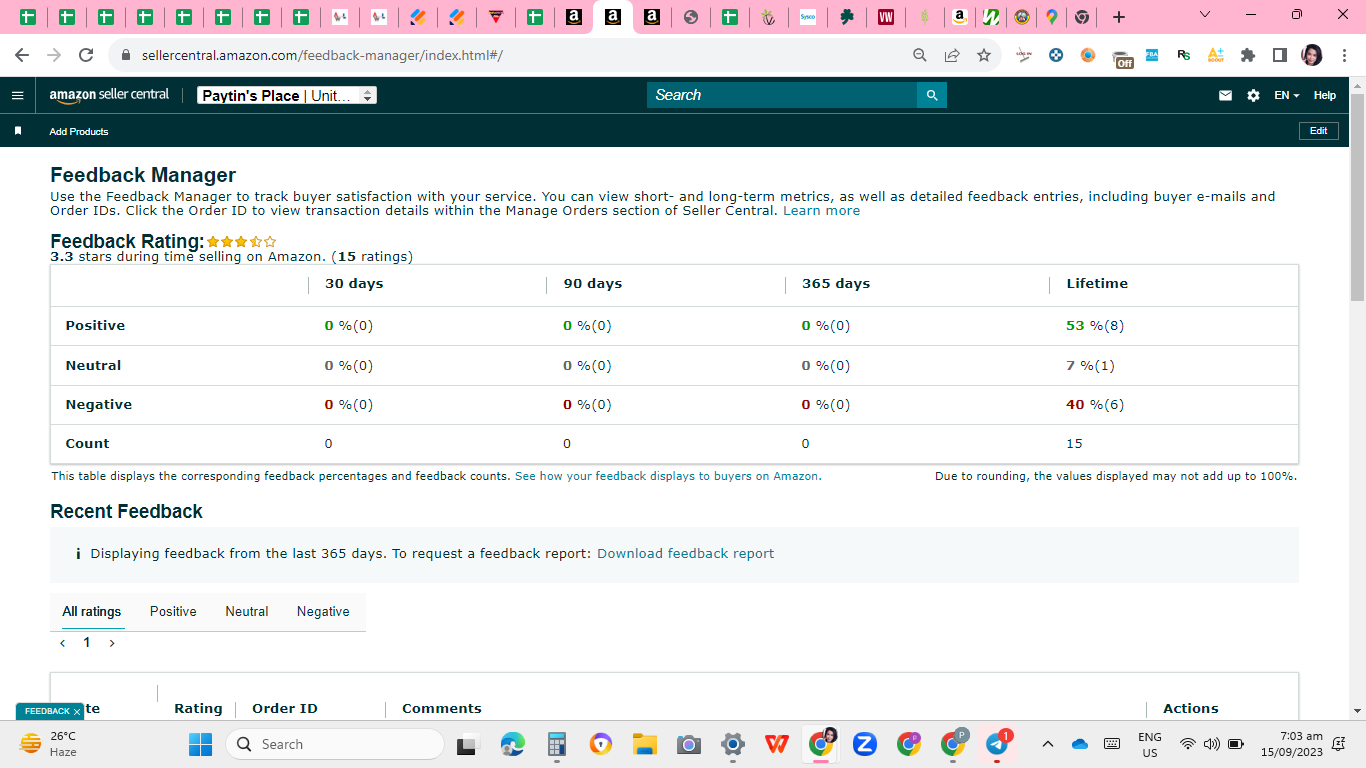Open Telegram from the taskbar

[997, 744]
